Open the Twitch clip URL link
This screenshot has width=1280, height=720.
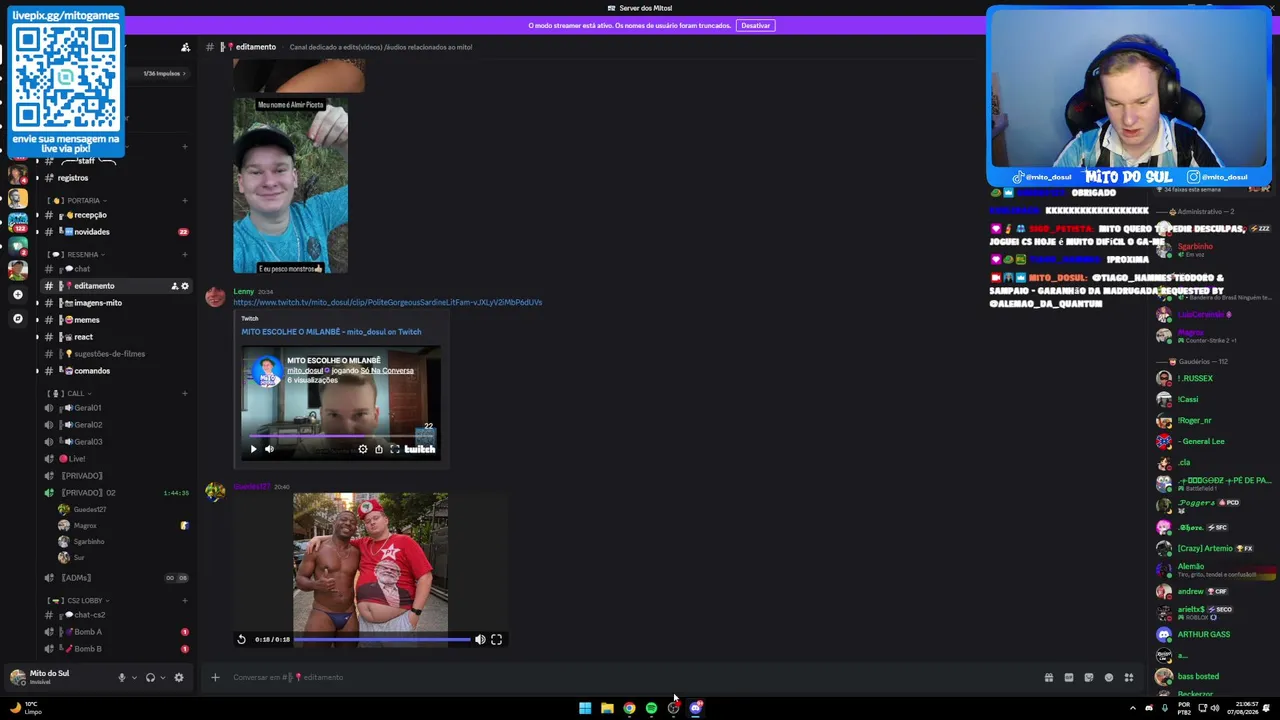click(x=388, y=302)
